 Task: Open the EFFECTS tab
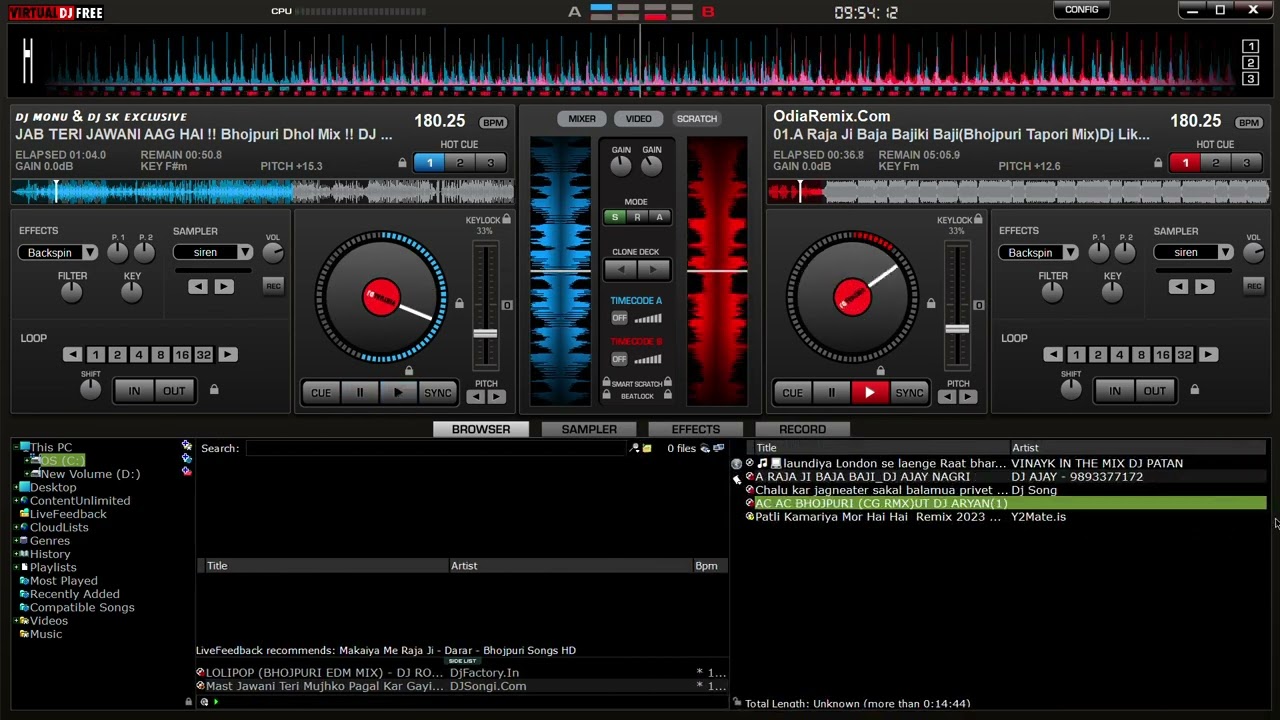tap(696, 429)
